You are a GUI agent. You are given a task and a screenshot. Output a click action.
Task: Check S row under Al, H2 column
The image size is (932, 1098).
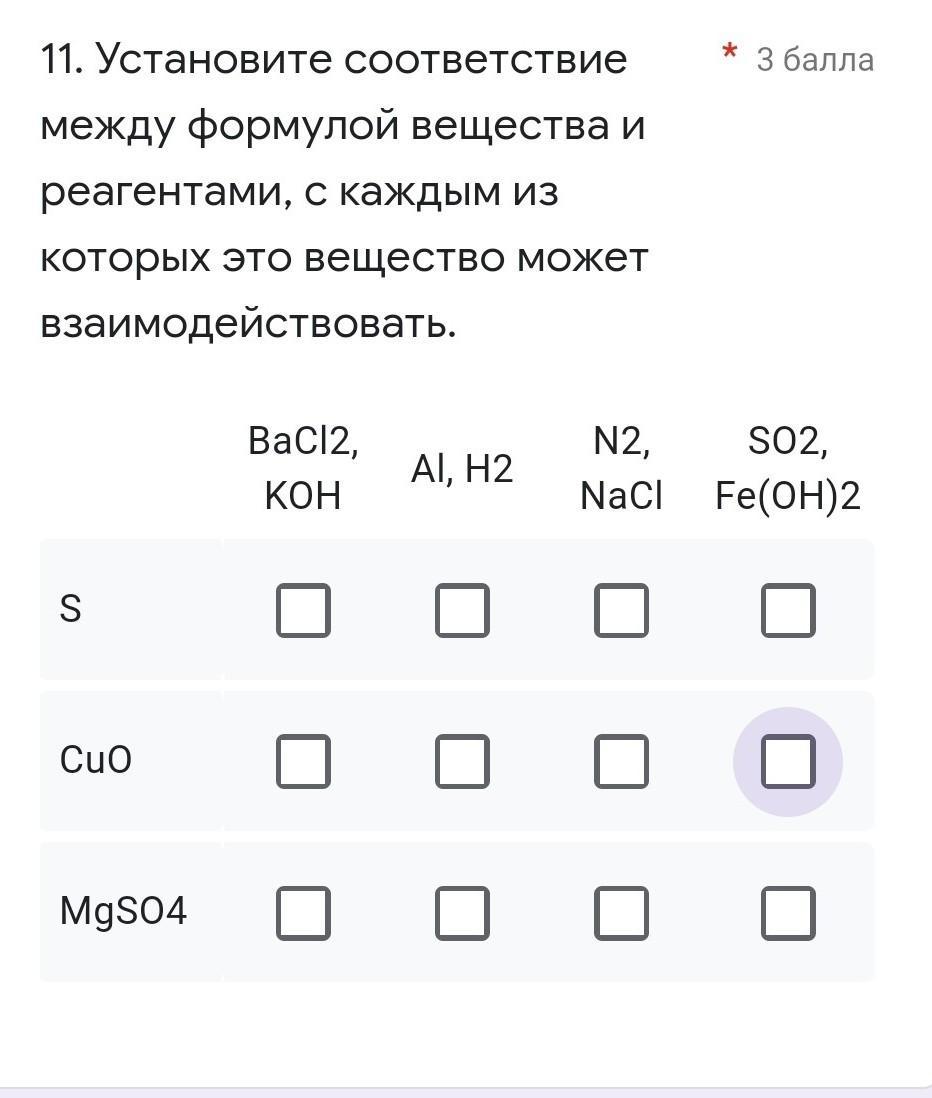[x=462, y=610]
